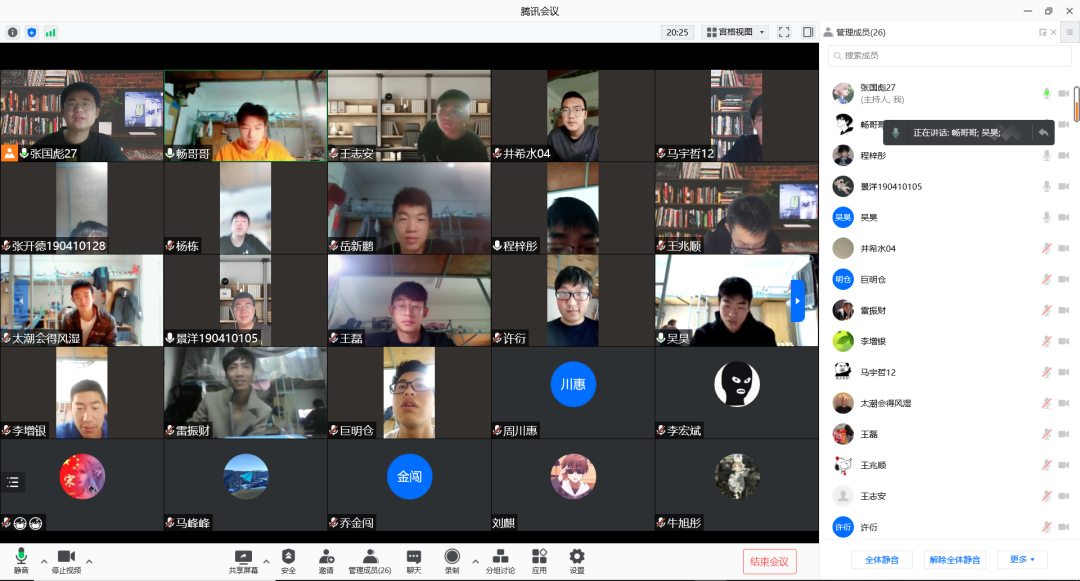Open Breakout Rooms (分组讨论) icon

pyautogui.click(x=500, y=557)
